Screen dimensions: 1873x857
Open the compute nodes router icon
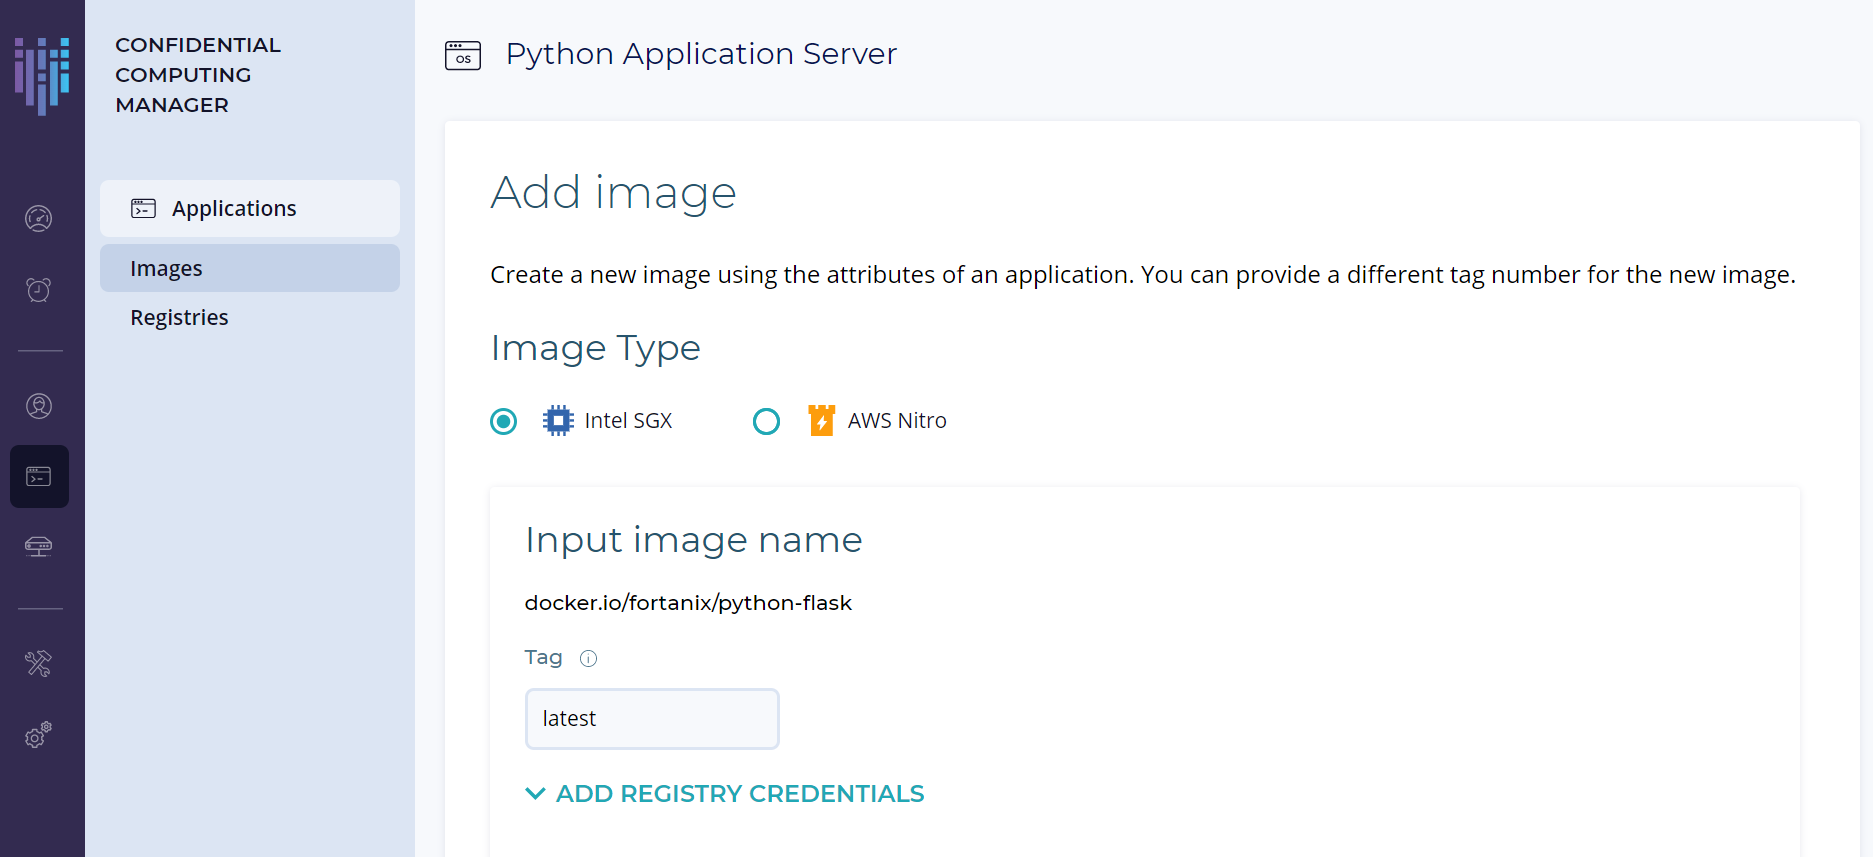click(38, 546)
